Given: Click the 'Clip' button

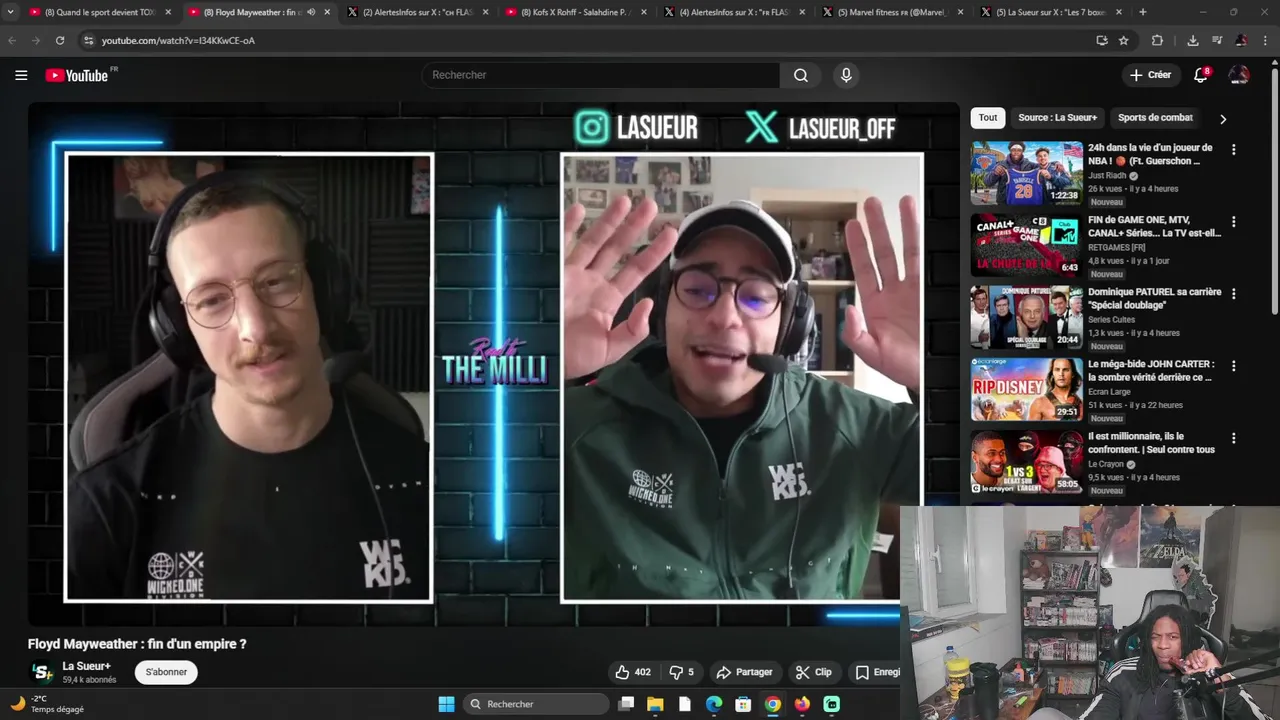Looking at the screenshot, I should (813, 672).
